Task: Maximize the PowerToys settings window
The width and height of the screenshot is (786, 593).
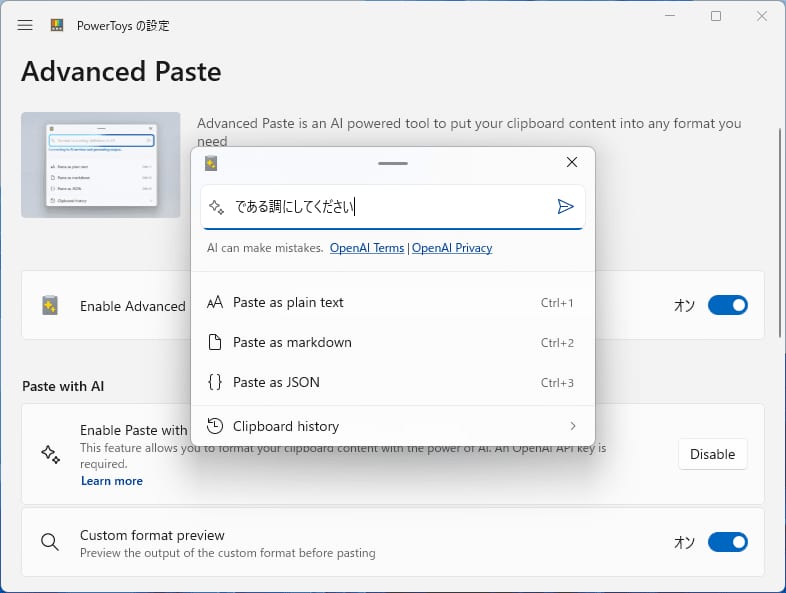Action: [x=716, y=16]
